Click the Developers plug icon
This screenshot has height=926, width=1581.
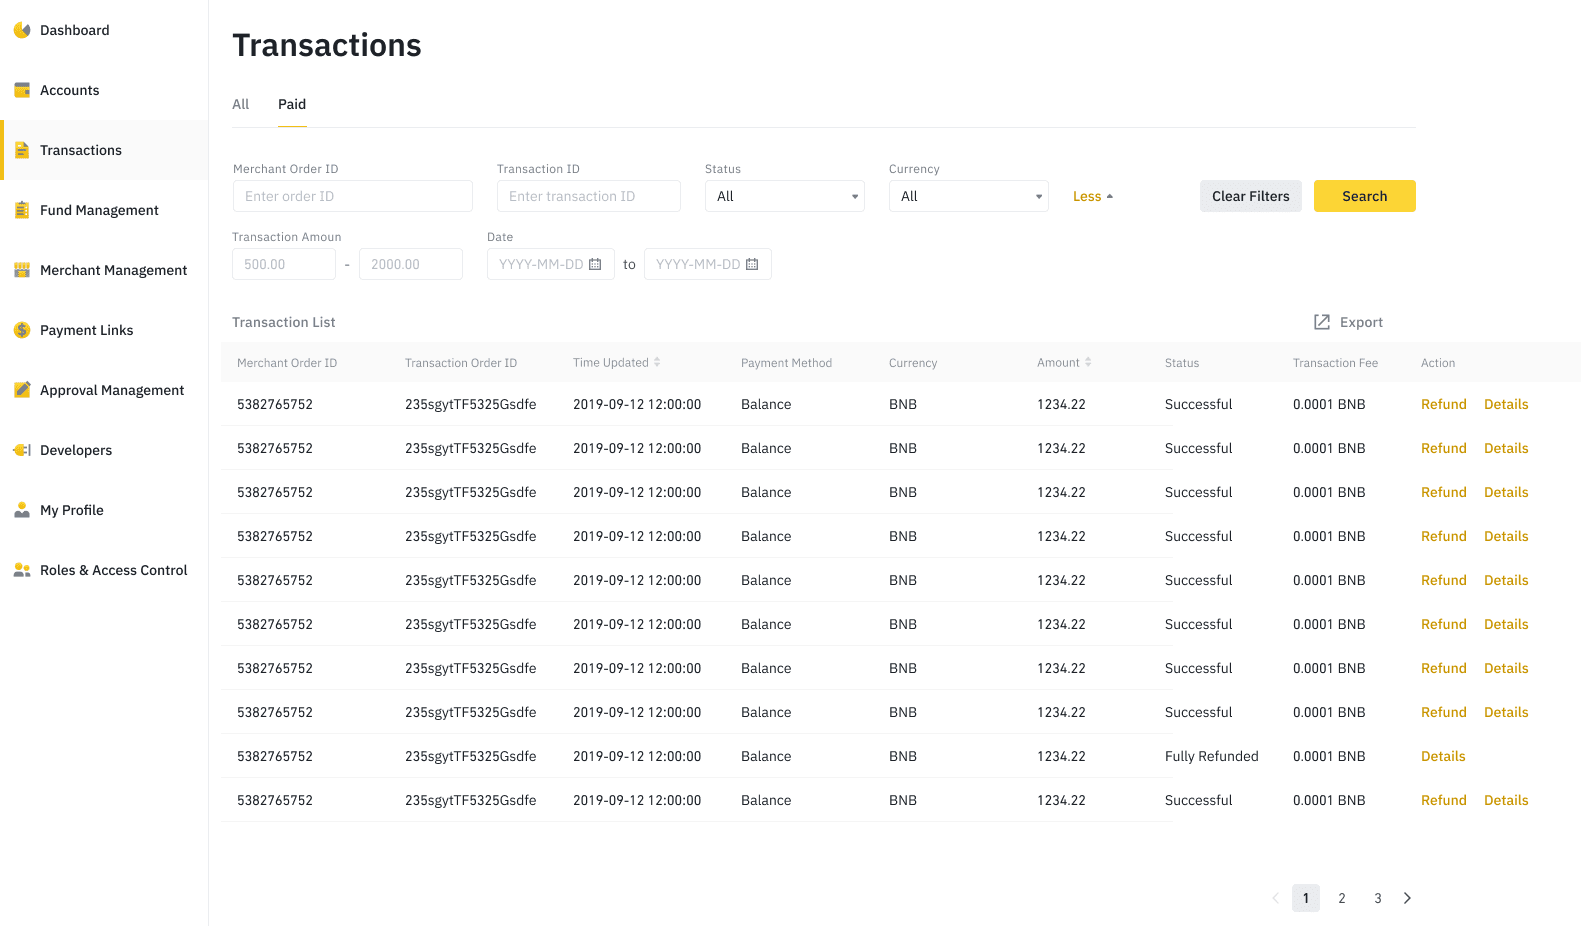[x=22, y=450]
